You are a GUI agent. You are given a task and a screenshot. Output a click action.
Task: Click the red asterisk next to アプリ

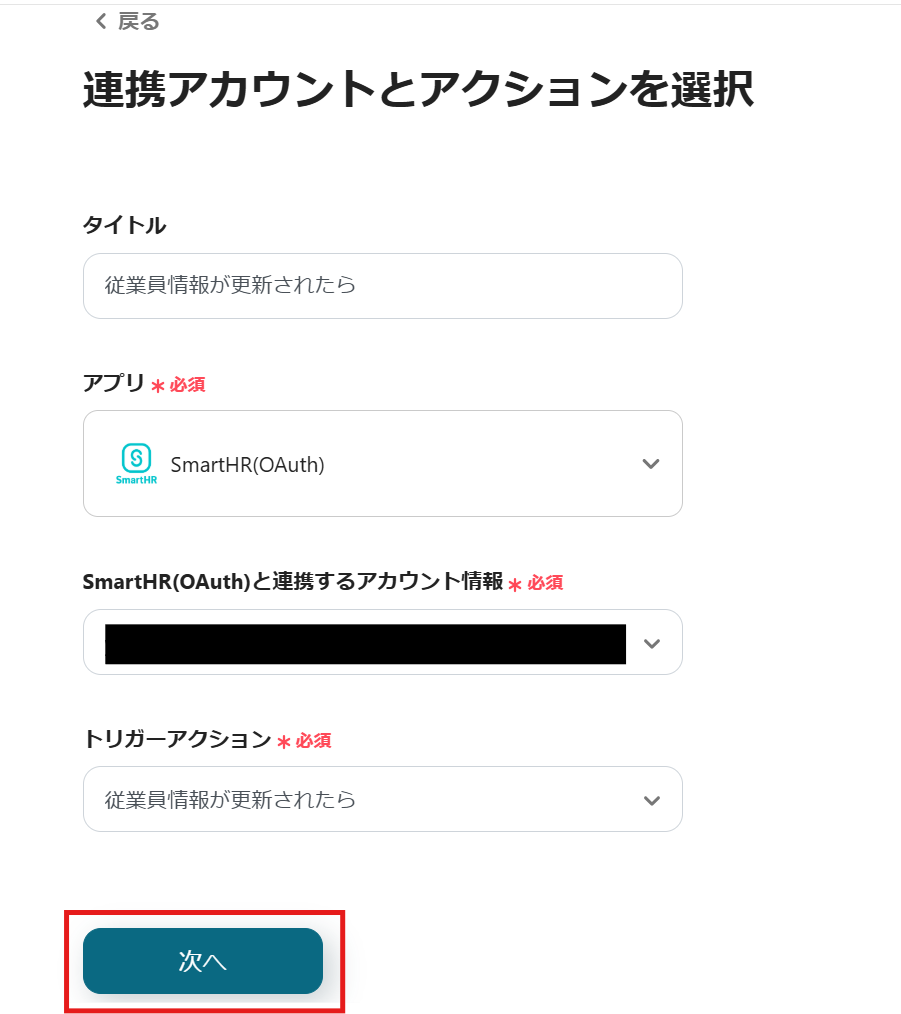[x=158, y=383]
